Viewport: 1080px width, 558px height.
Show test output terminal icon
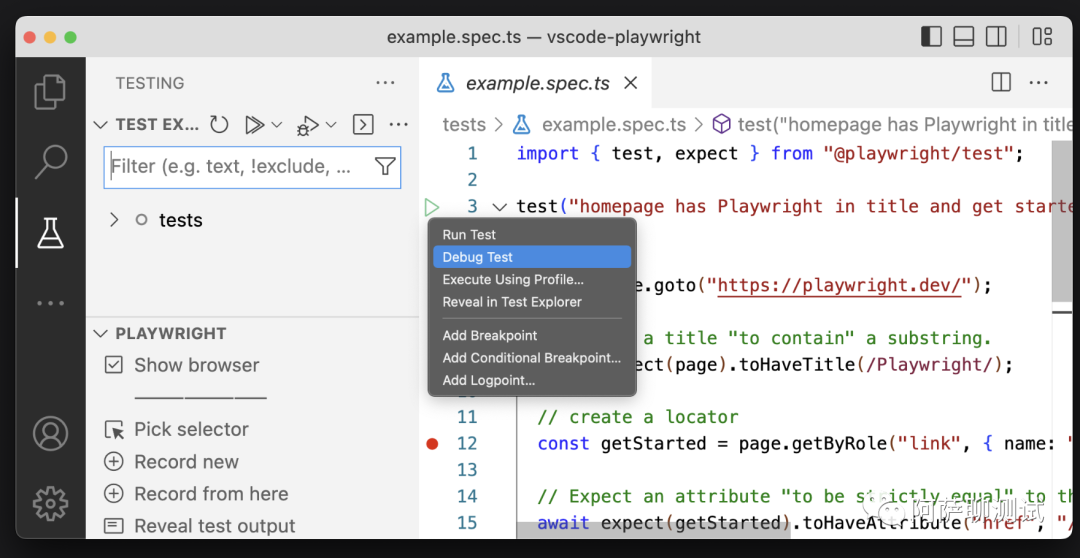click(x=363, y=125)
